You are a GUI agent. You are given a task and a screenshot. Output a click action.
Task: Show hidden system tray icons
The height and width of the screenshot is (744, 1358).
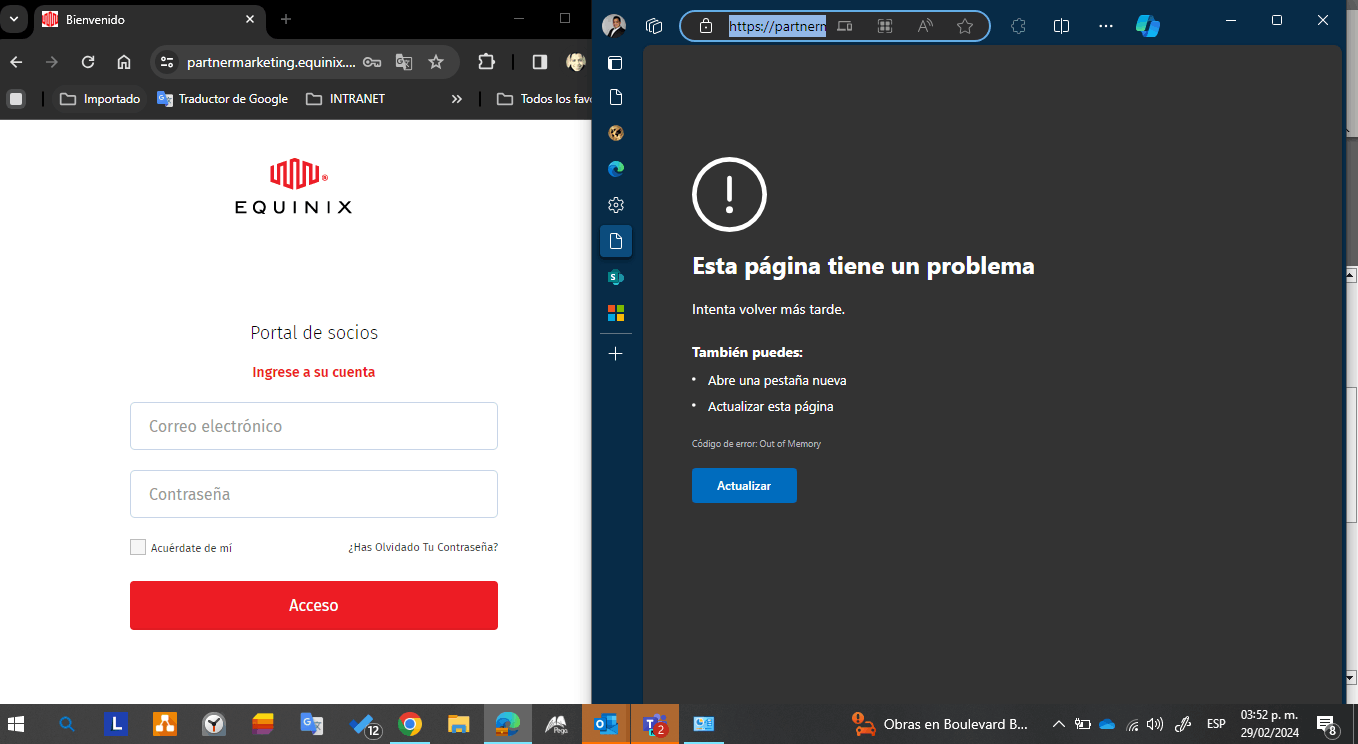point(1059,724)
